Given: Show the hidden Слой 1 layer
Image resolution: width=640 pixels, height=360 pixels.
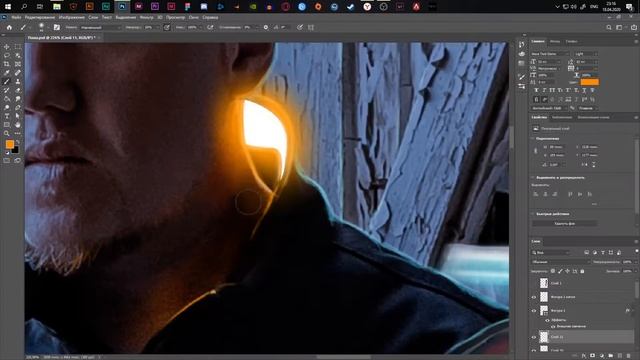Looking at the screenshot, I should click(534, 283).
